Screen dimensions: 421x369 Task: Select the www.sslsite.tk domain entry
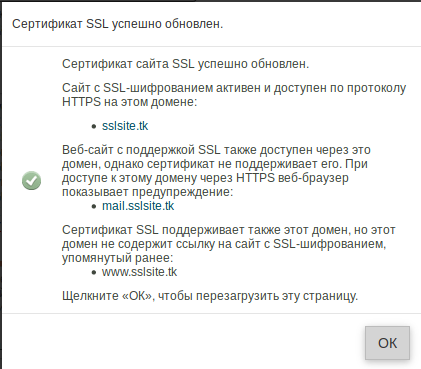click(x=139, y=272)
